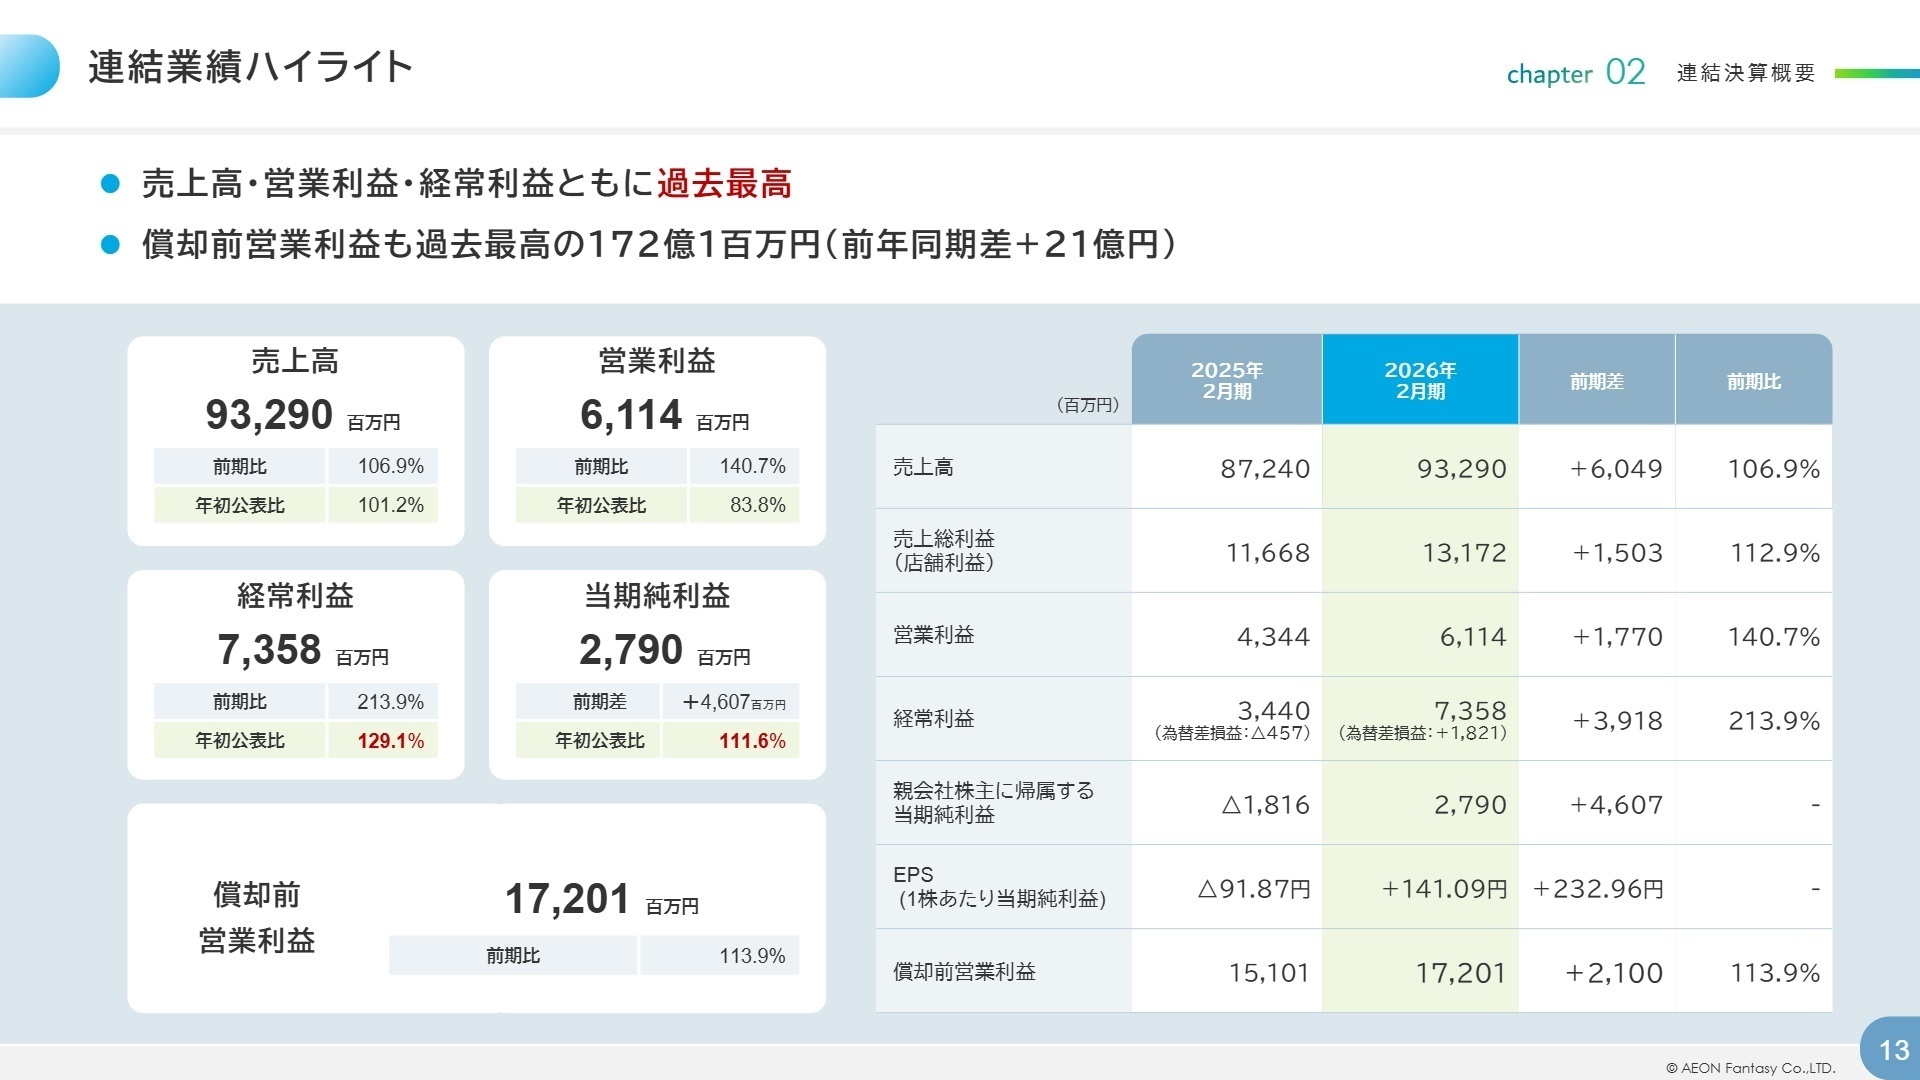The image size is (1920, 1080).
Task: Click the green-blue header accent bar
Action: (x=1876, y=73)
